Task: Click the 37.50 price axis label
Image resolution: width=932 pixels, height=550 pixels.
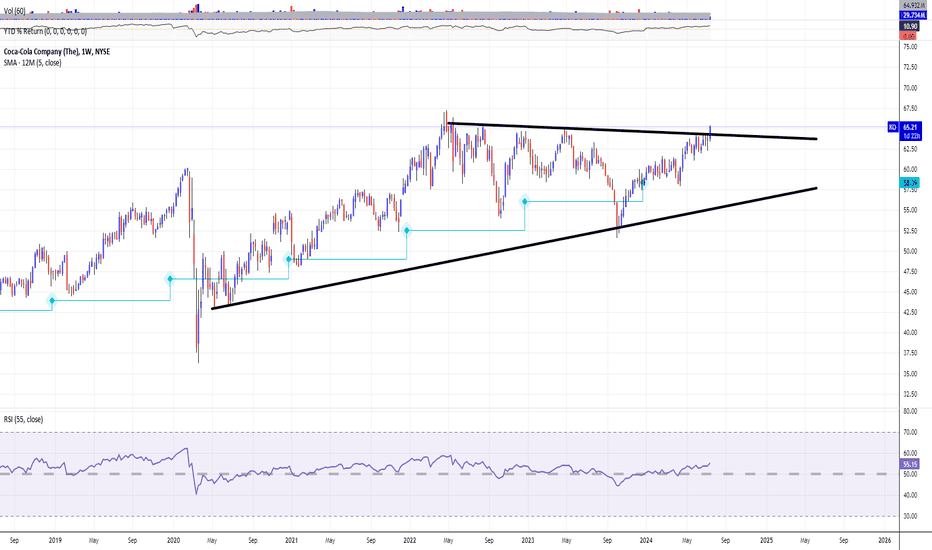Action: pyautogui.click(x=910, y=353)
